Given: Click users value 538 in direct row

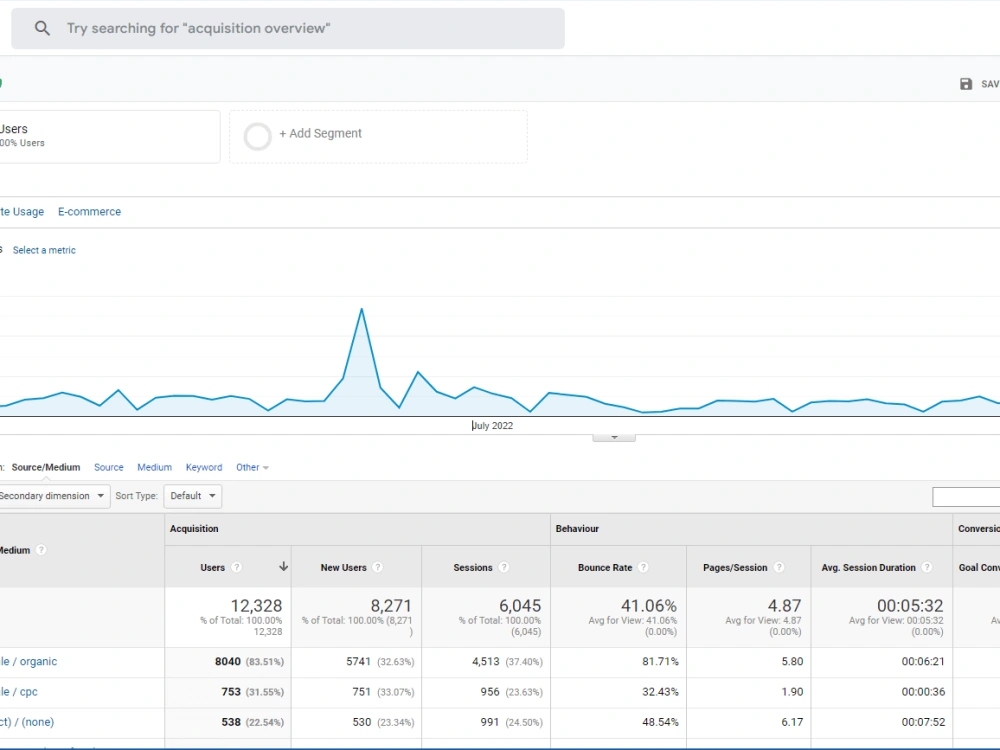Looking at the screenshot, I should click(231, 722).
